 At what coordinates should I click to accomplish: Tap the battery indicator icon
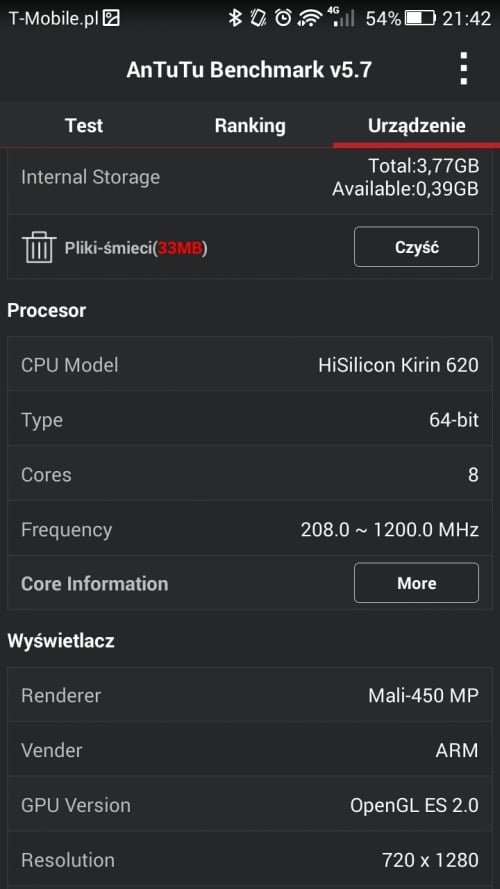click(420, 18)
